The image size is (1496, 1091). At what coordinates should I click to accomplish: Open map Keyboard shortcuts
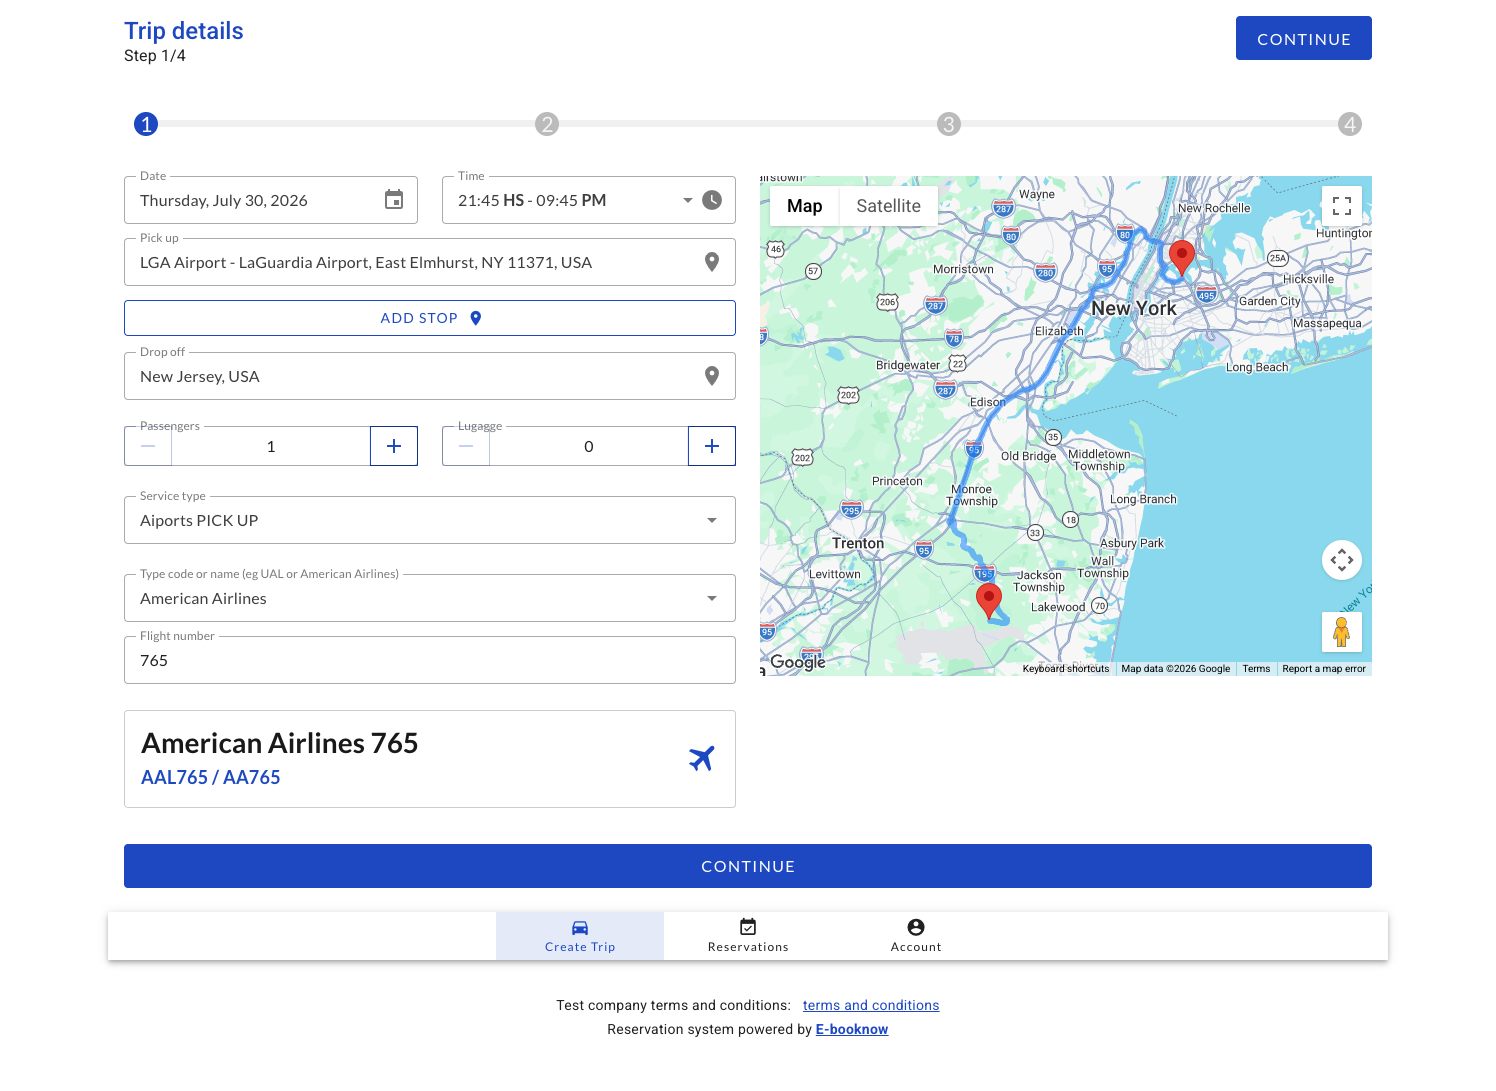pos(1066,669)
